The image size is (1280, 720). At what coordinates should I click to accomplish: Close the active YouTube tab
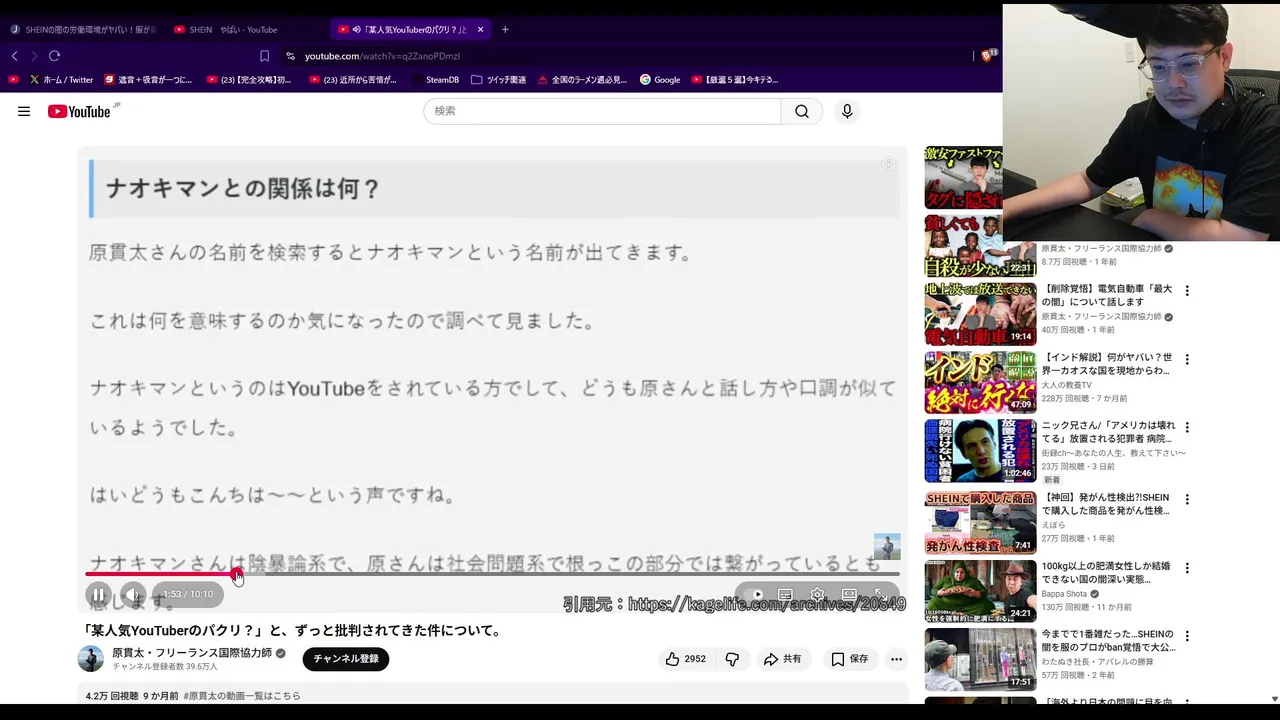pos(480,29)
